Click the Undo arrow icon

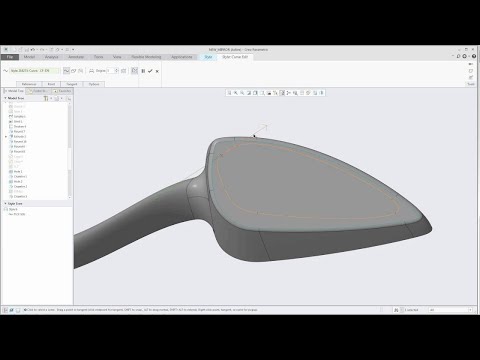pos(33,49)
